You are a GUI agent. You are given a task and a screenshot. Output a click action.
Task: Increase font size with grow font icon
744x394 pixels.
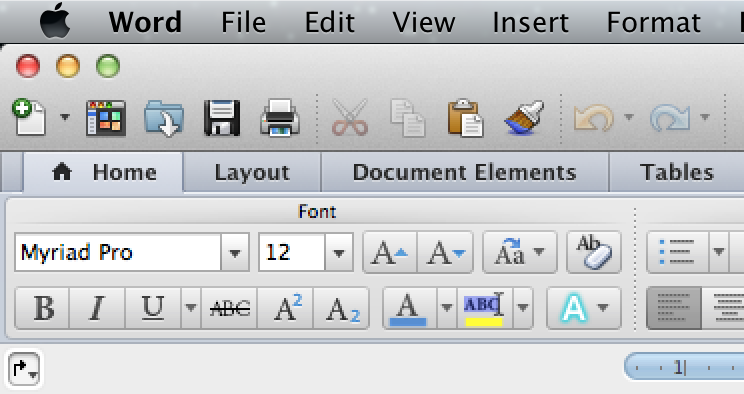pos(390,253)
